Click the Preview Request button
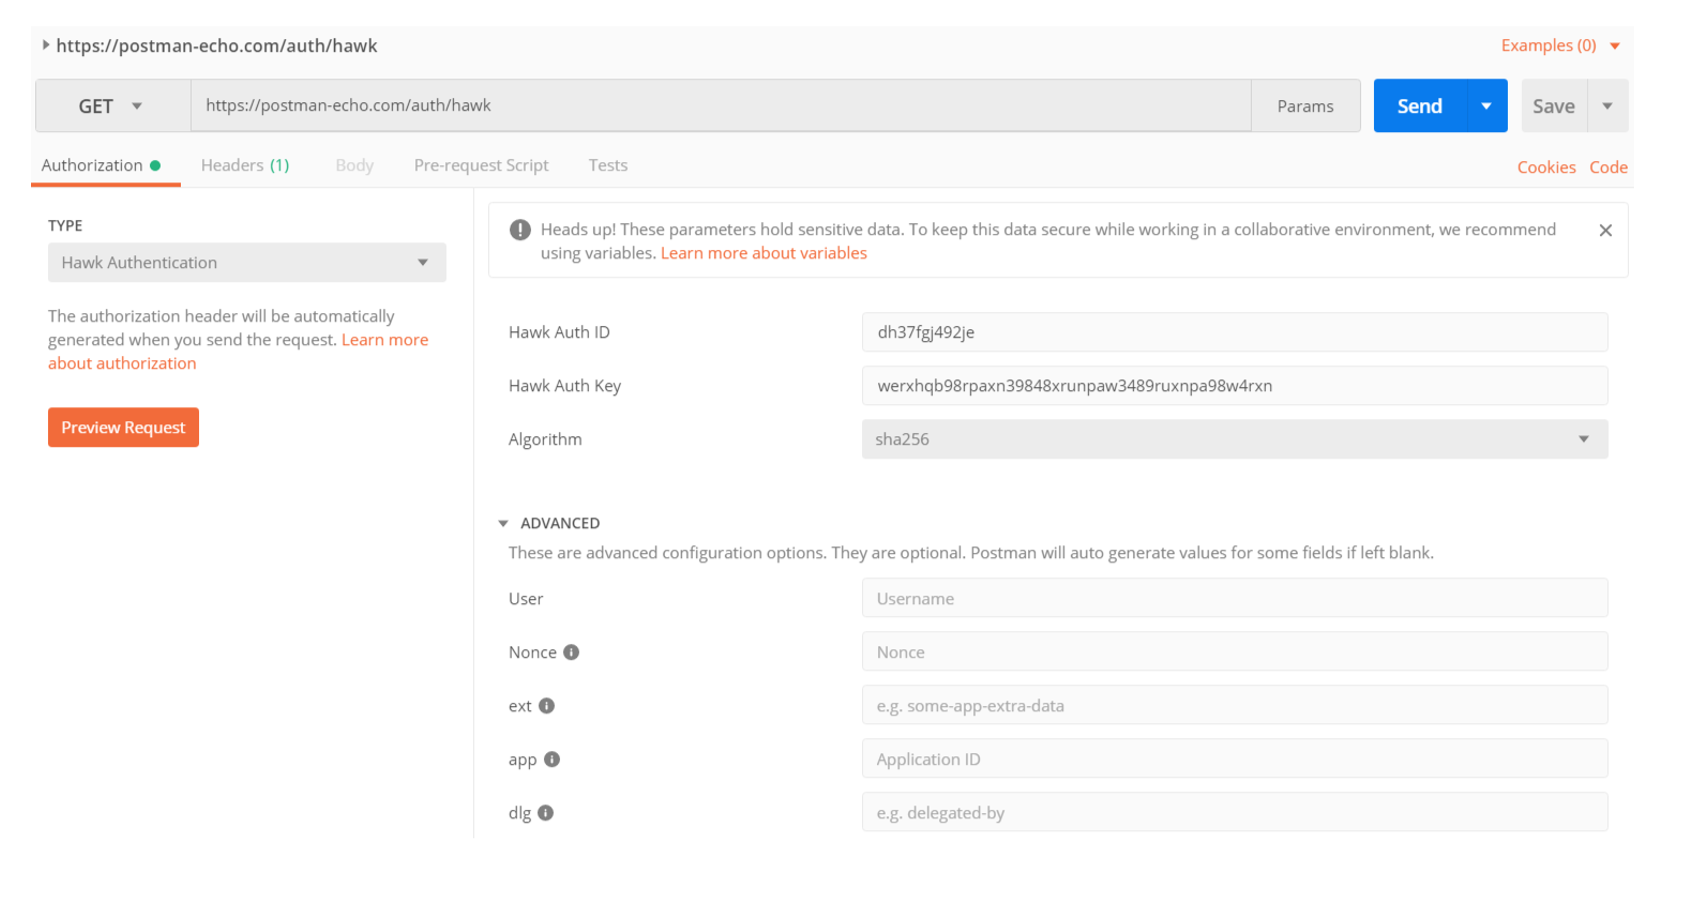1699x920 pixels. (x=123, y=427)
